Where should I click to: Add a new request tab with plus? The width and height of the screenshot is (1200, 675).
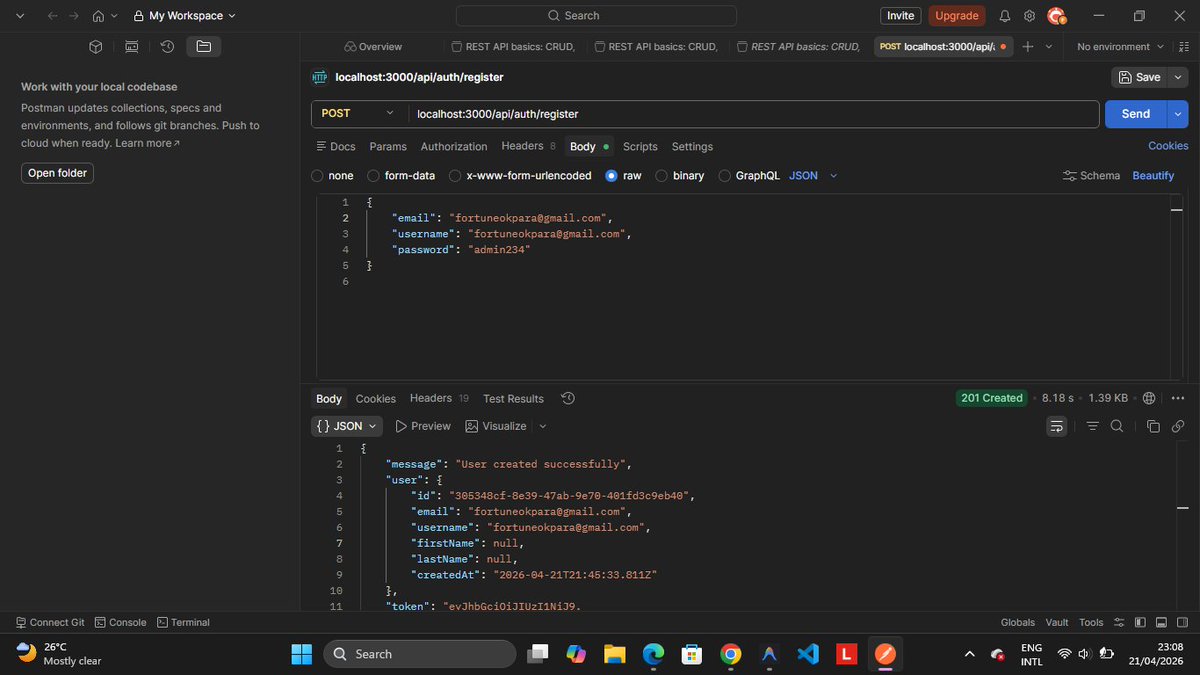[x=1027, y=47]
